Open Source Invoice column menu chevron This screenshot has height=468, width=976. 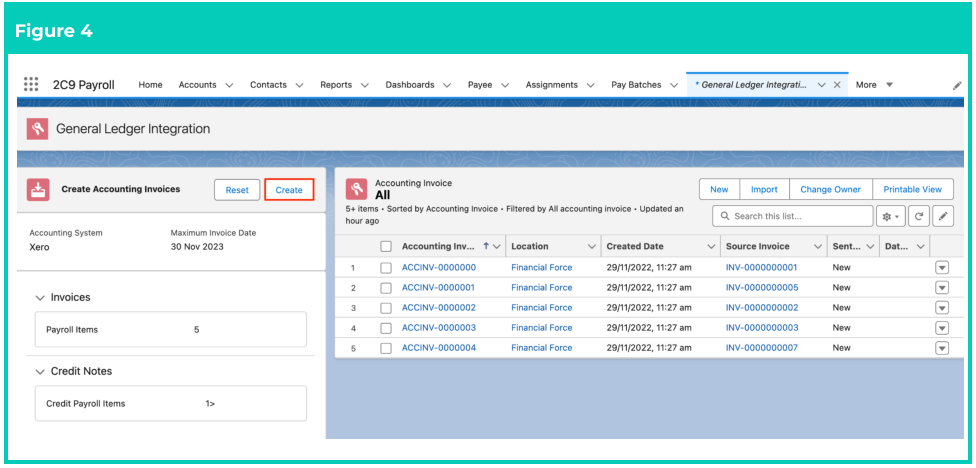tap(818, 247)
